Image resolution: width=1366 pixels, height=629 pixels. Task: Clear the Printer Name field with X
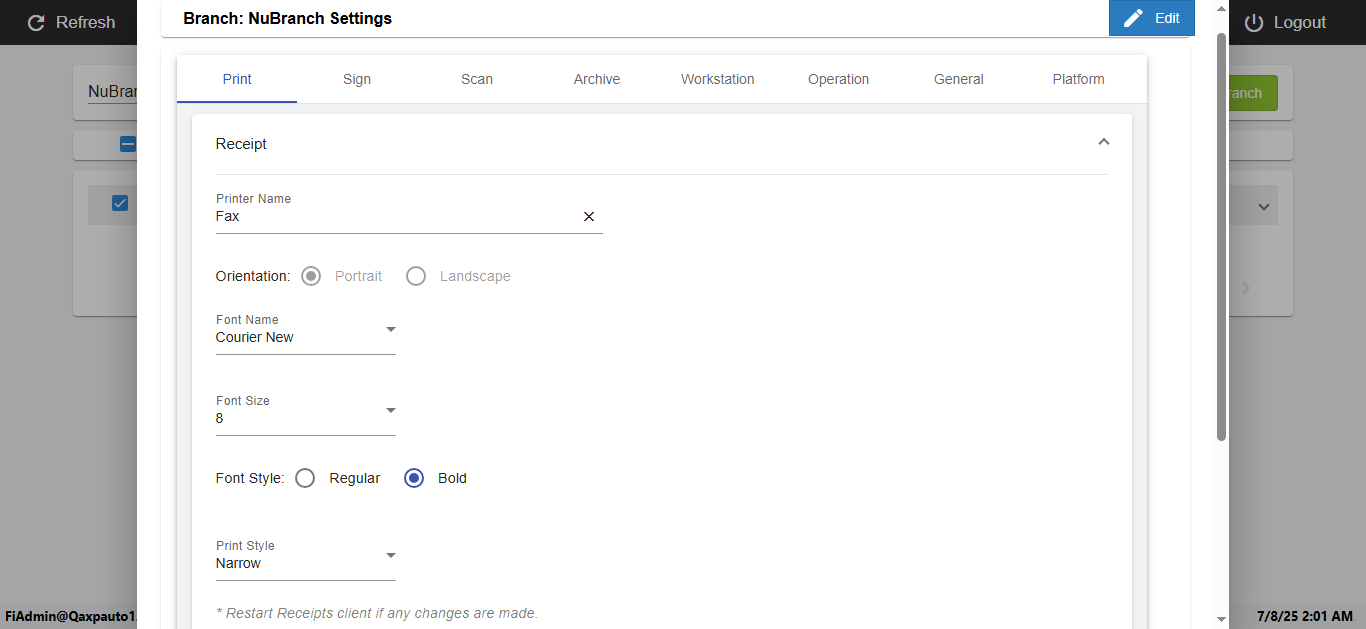pos(589,216)
